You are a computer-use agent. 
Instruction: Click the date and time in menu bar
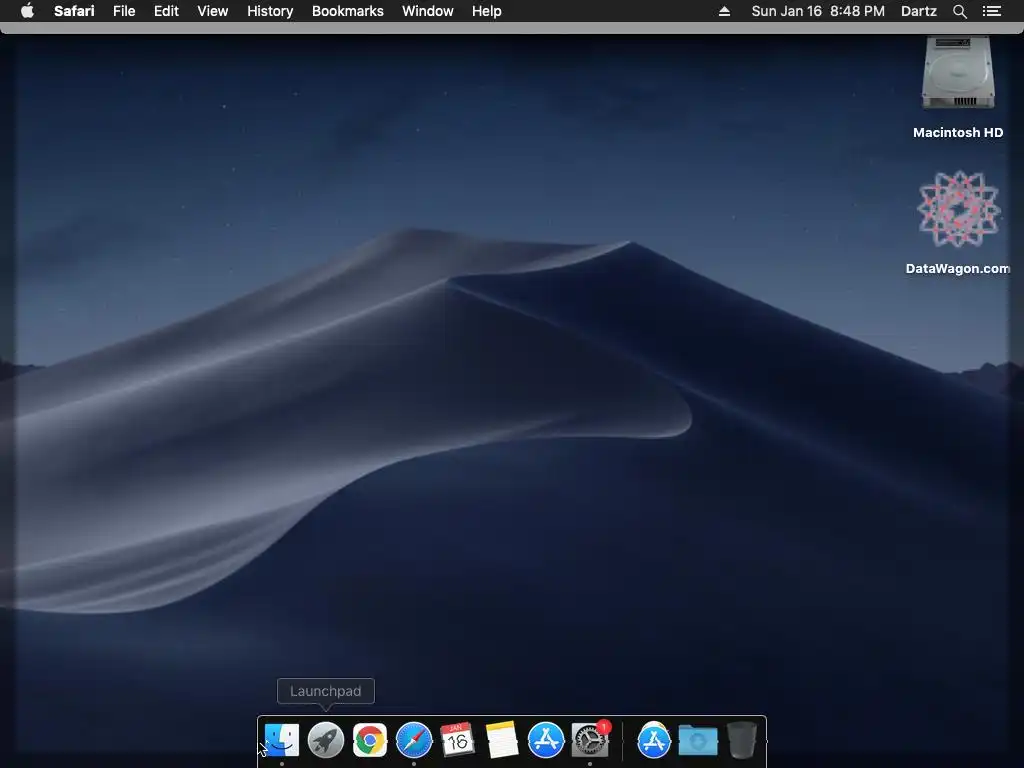pos(818,11)
